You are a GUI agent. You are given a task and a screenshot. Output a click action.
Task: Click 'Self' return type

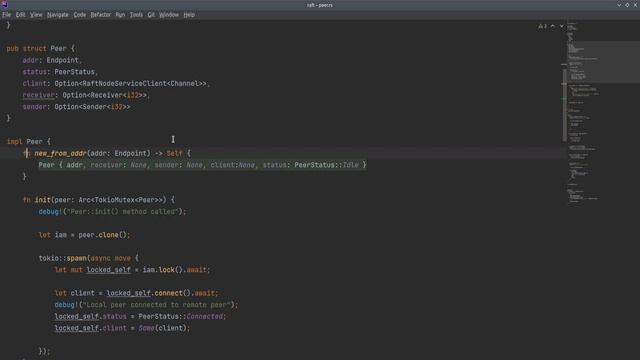click(174, 153)
